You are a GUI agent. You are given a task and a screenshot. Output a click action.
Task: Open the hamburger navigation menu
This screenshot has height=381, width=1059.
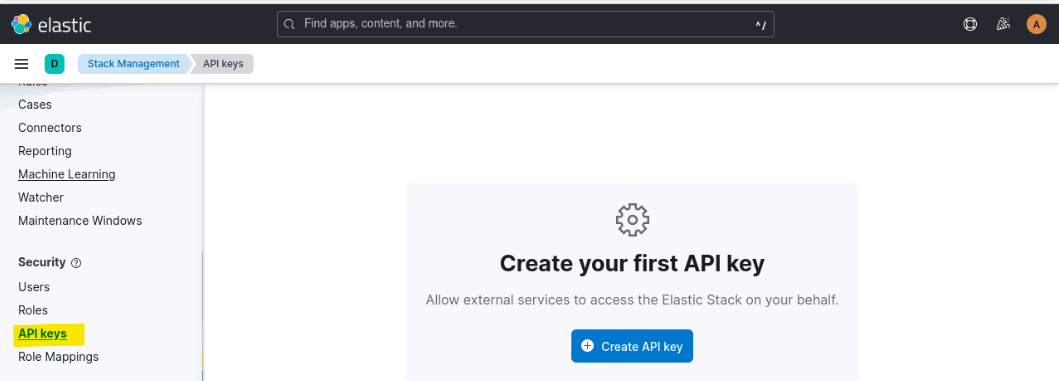coord(22,64)
